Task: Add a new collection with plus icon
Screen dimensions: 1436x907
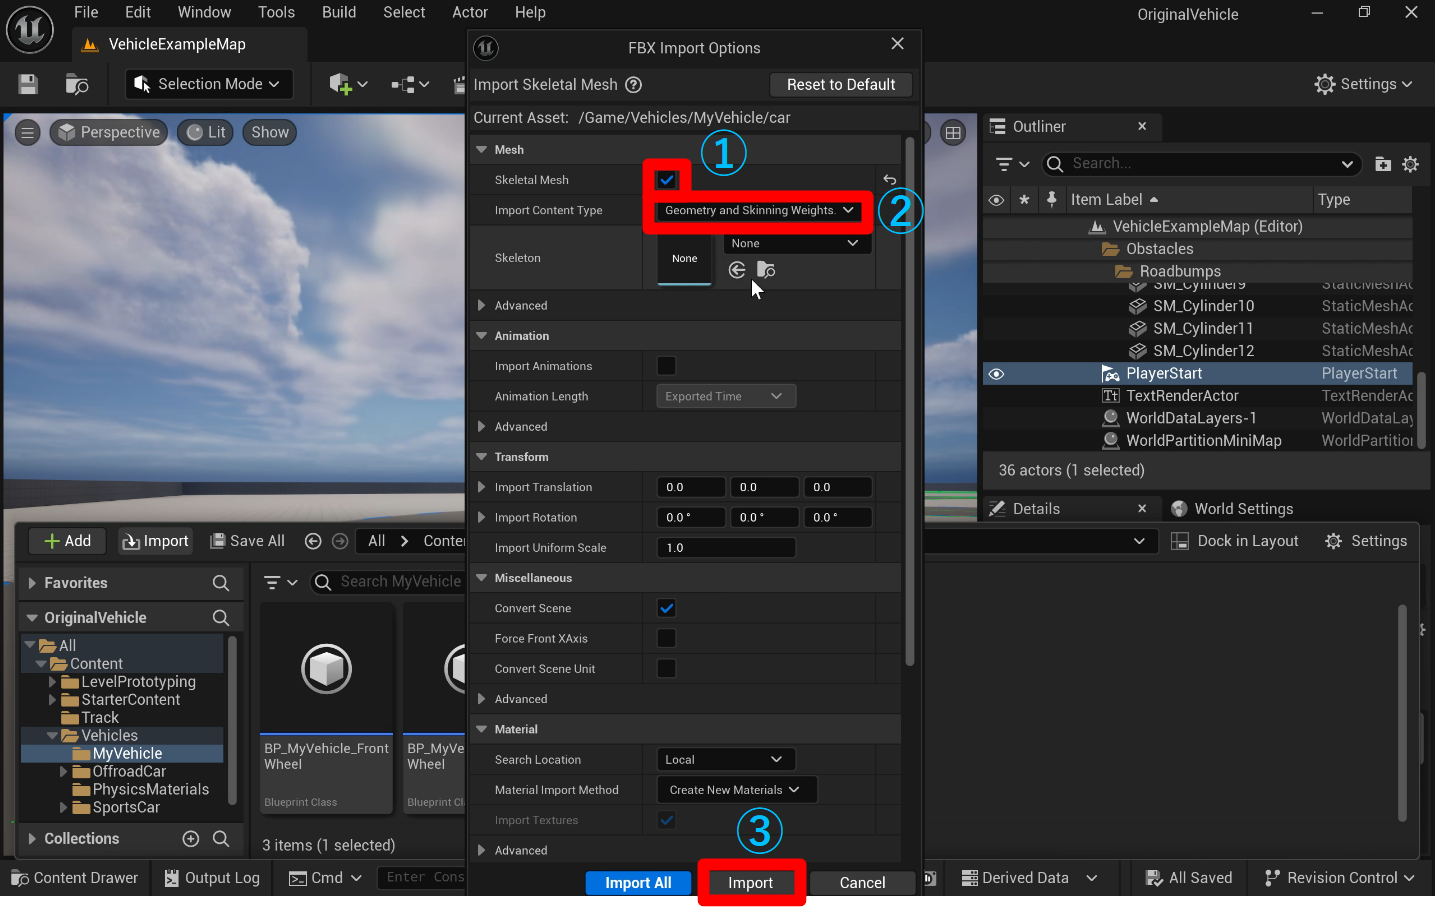Action: click(x=191, y=839)
